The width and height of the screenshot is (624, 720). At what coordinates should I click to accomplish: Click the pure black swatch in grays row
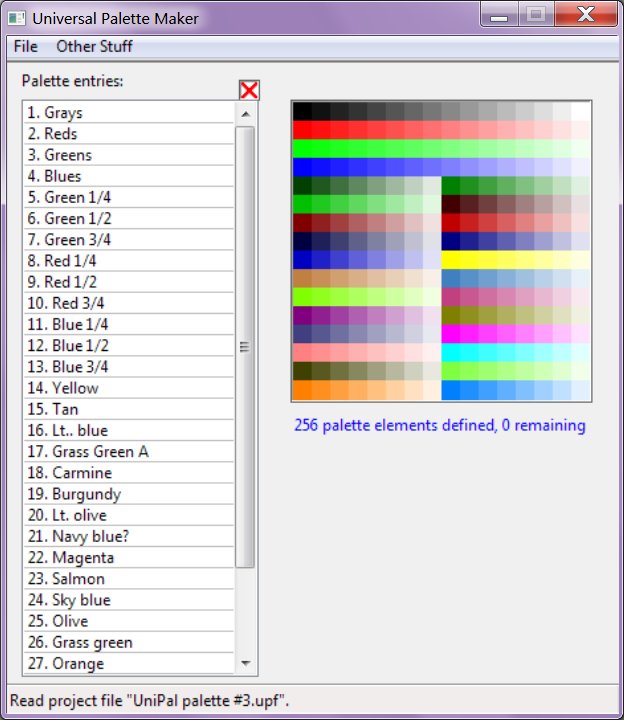[302, 112]
